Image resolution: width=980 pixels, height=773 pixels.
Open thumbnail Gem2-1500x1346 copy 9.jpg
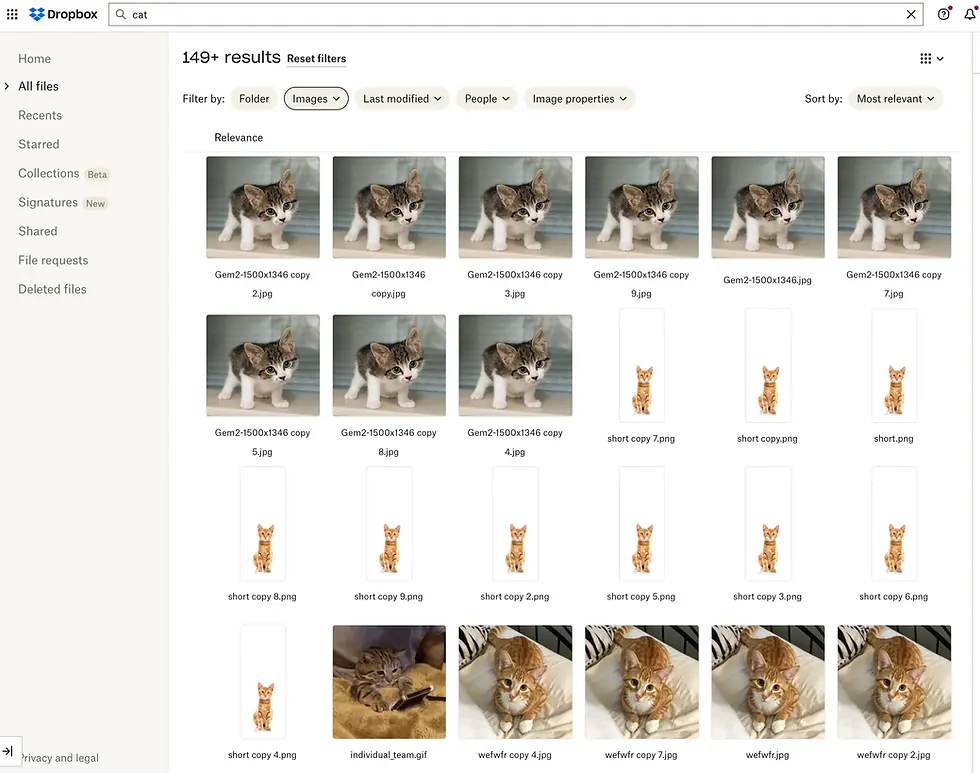pos(641,207)
